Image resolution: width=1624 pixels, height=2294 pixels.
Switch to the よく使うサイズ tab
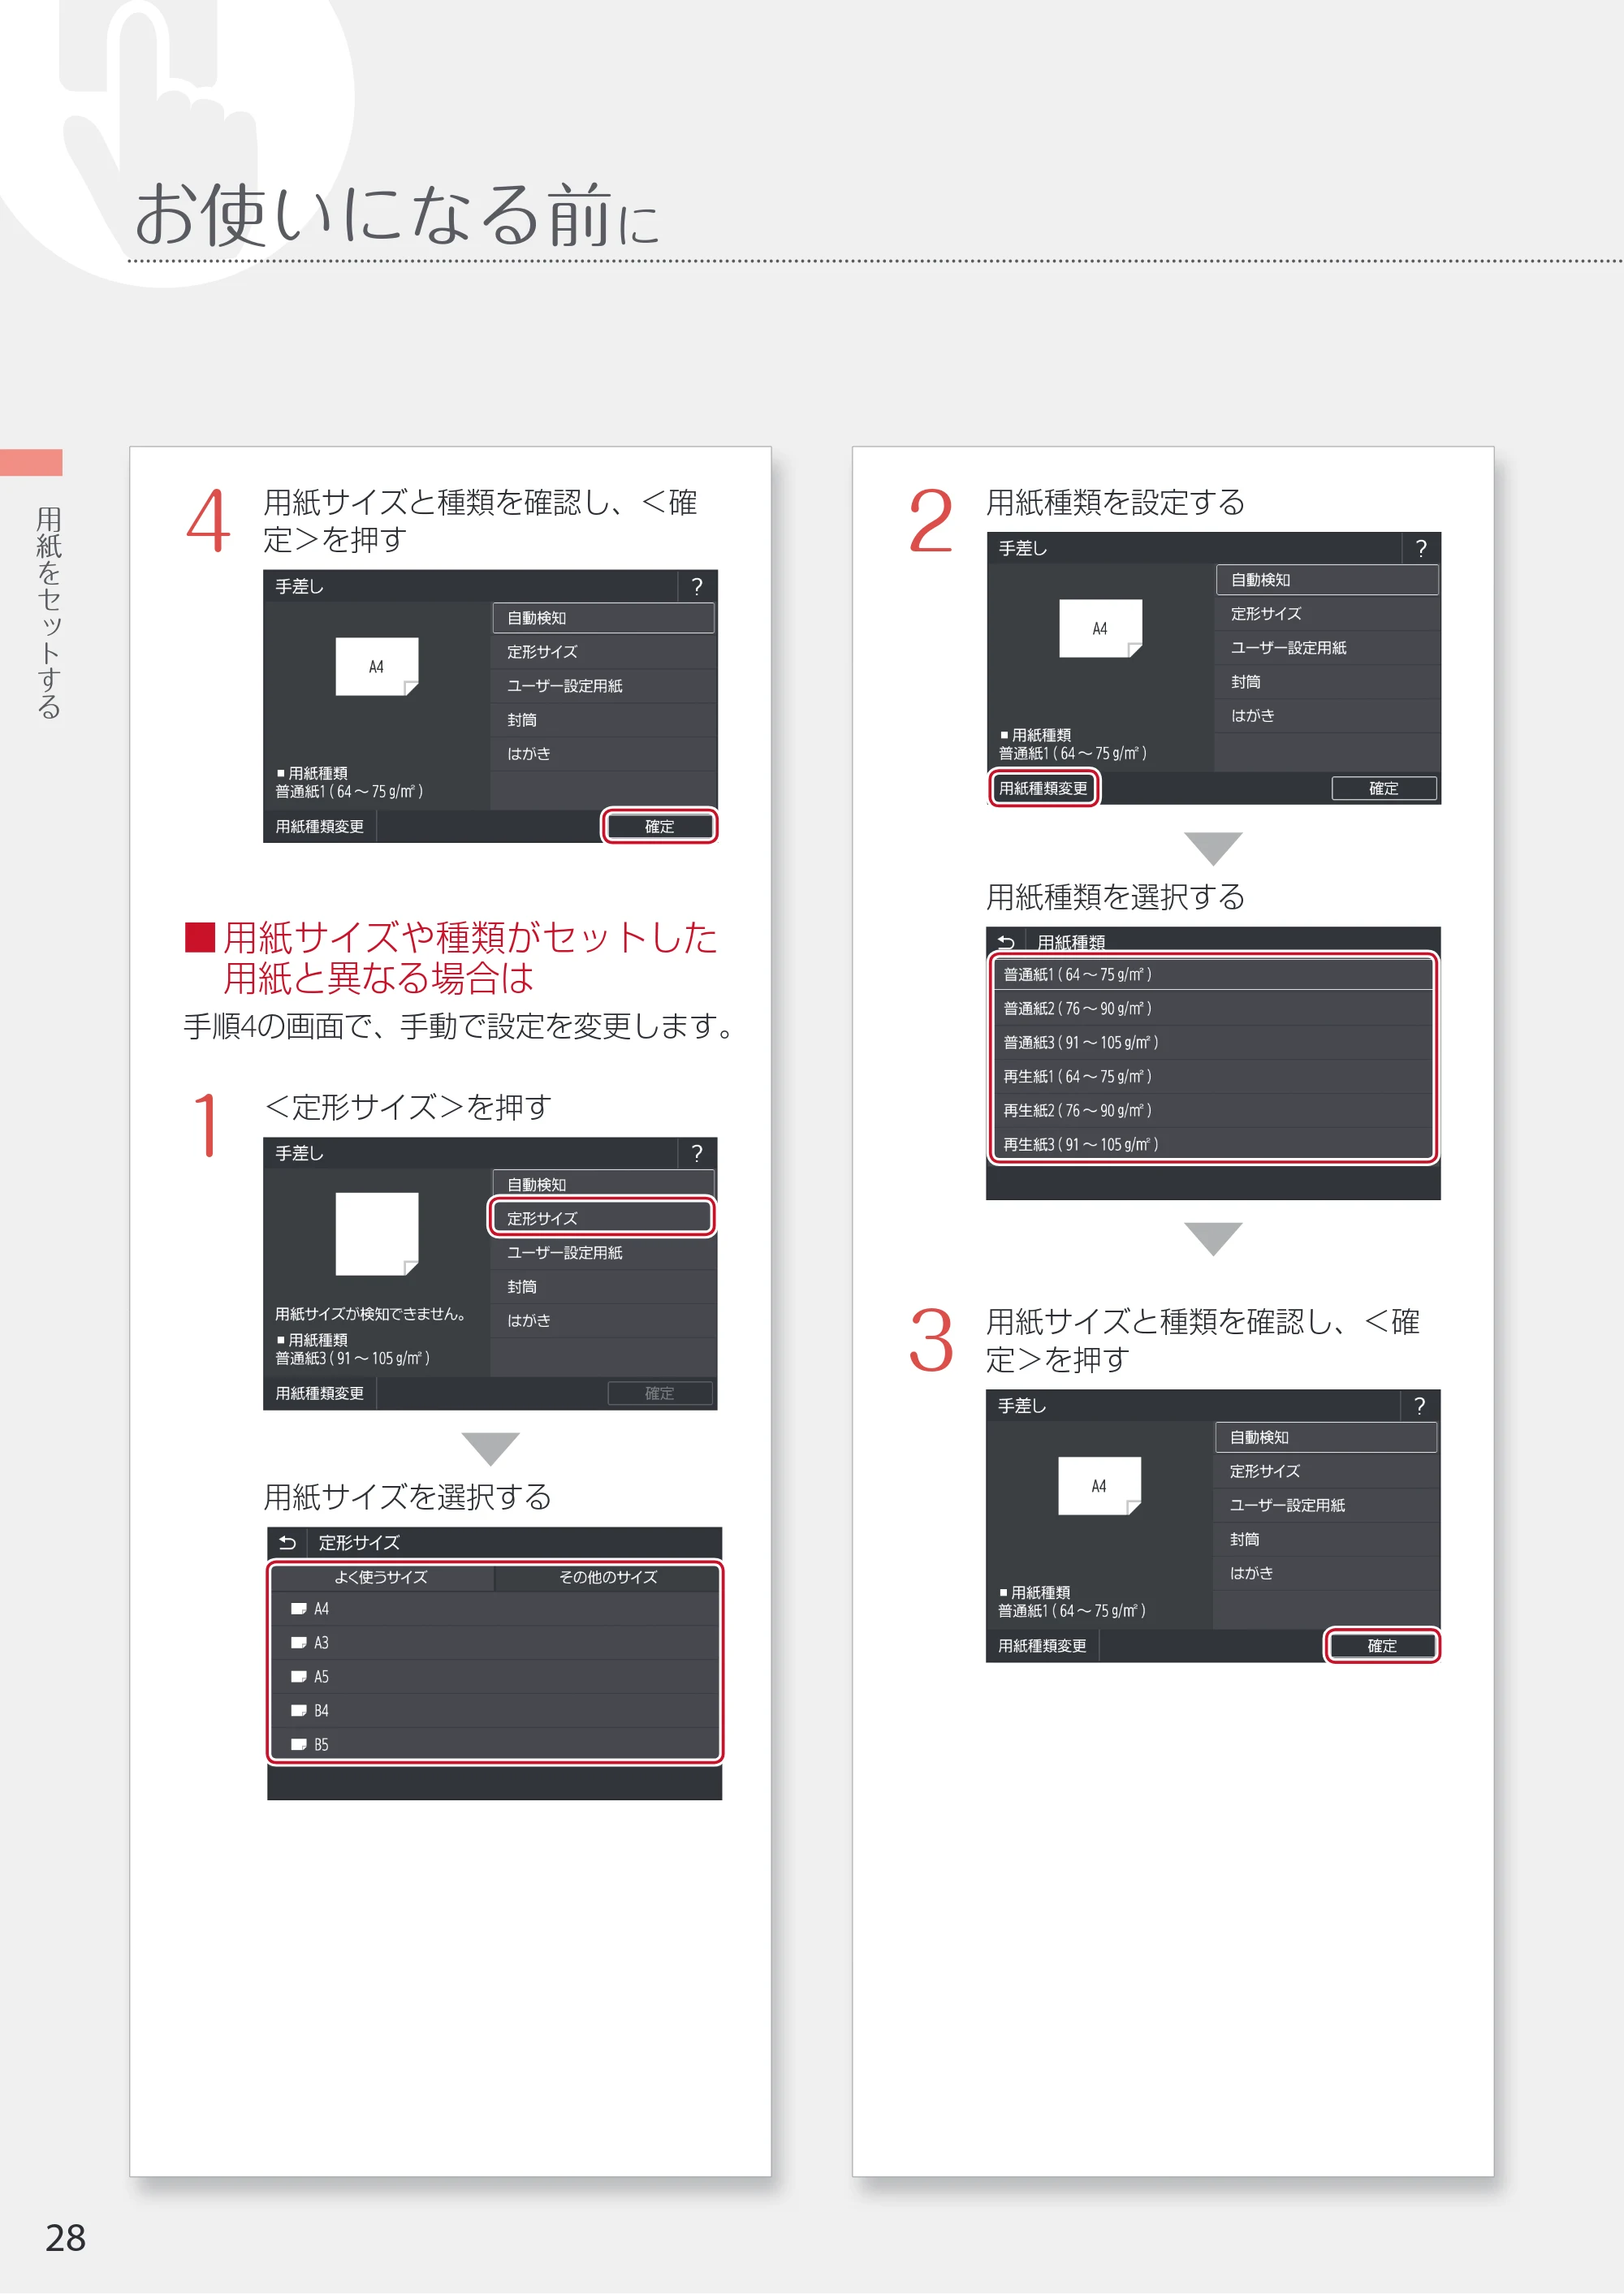[382, 1577]
